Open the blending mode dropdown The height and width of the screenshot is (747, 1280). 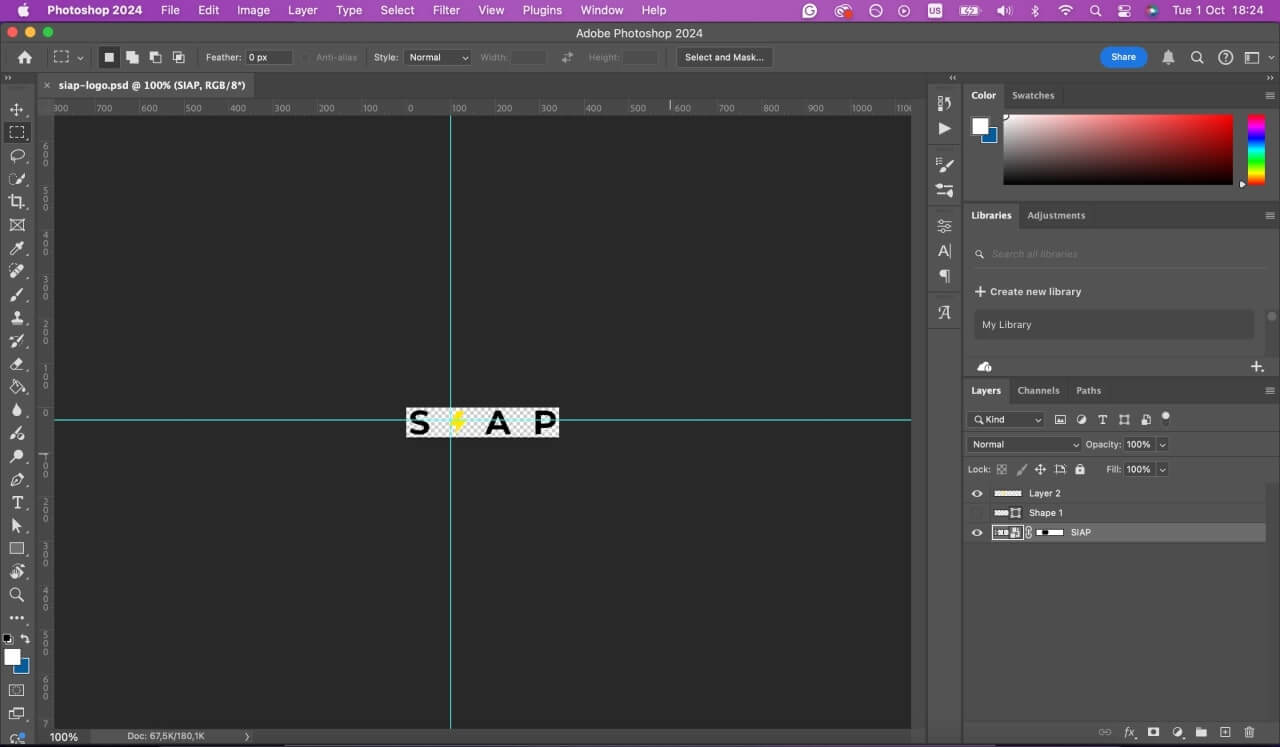1024,444
